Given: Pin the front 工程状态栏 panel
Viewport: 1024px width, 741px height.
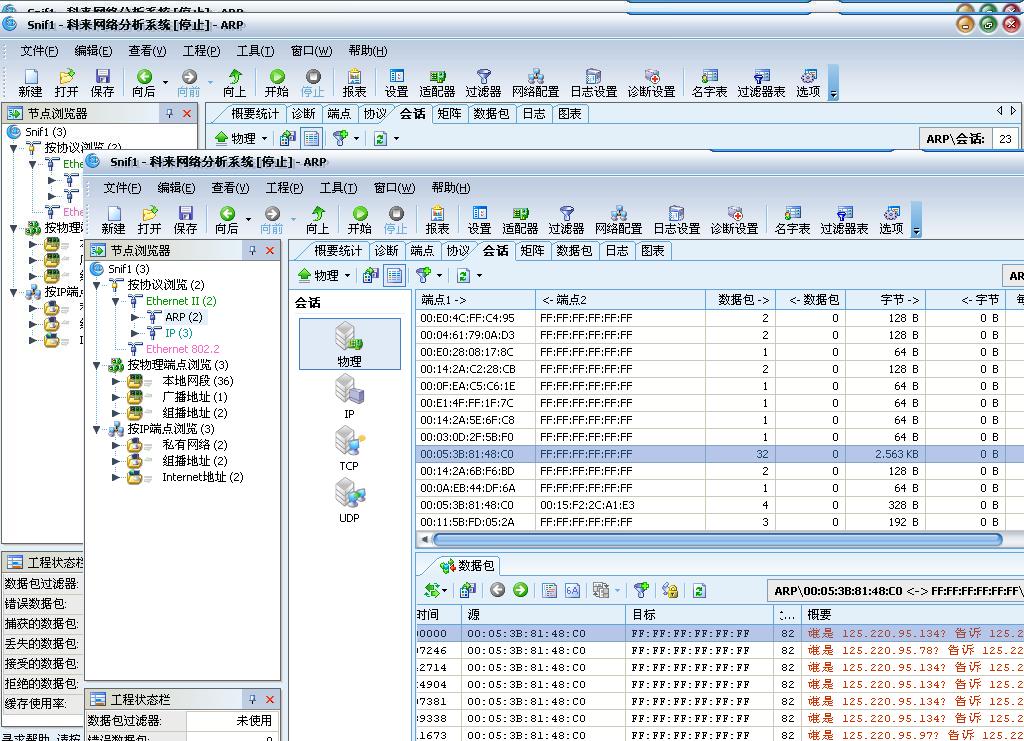Looking at the screenshot, I should click(252, 699).
